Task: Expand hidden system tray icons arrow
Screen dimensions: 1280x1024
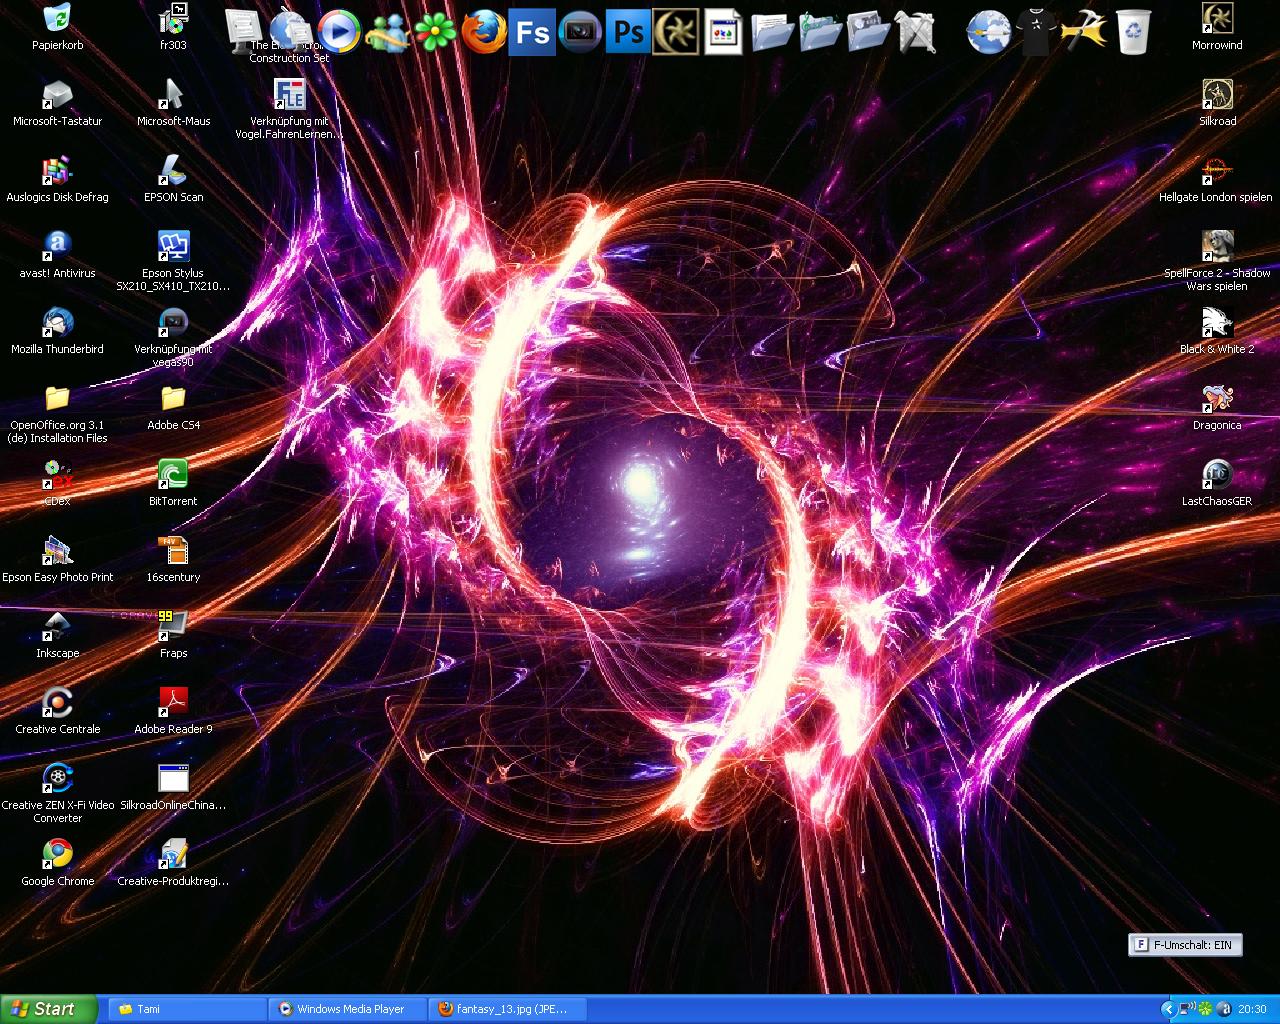Action: click(x=1167, y=1009)
